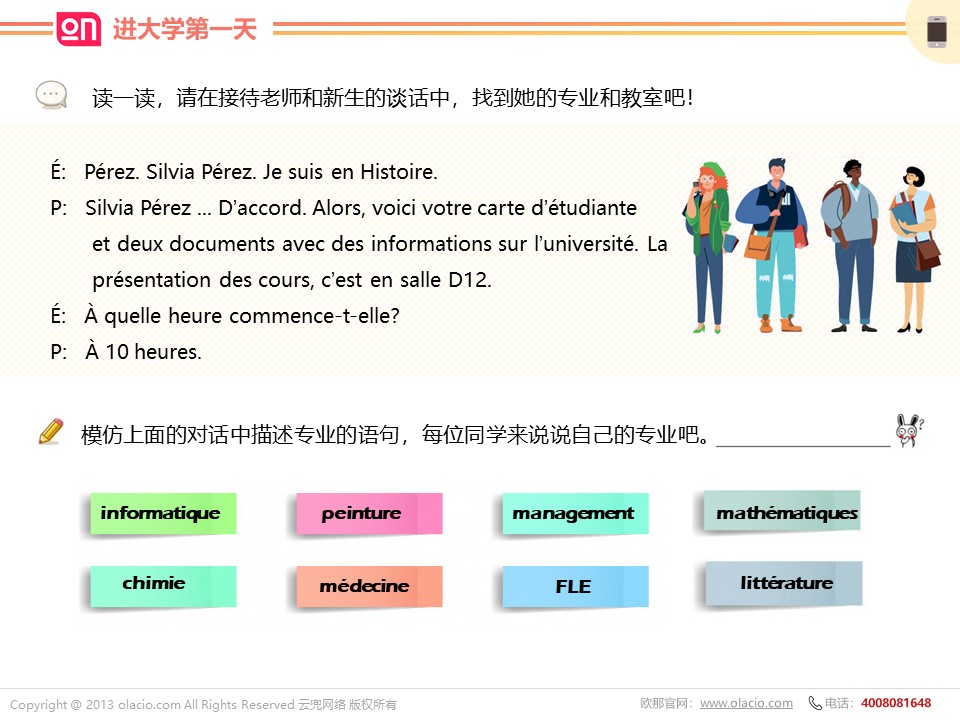Click the rabbit mascot icon

(908, 431)
